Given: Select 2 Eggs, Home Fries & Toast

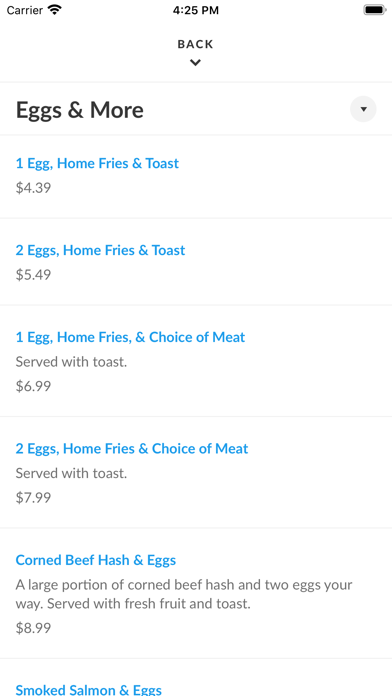Looking at the screenshot, I should (100, 250).
